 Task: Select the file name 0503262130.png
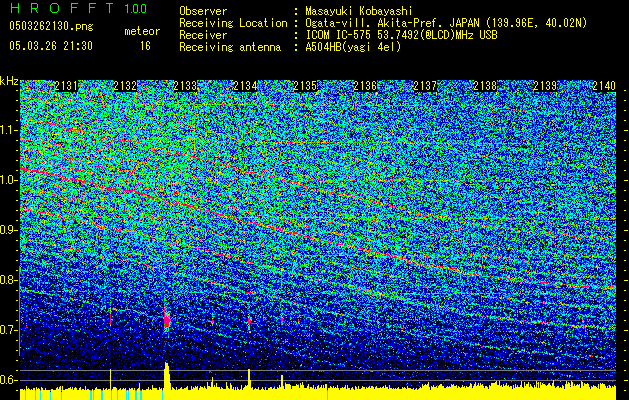tap(51, 26)
